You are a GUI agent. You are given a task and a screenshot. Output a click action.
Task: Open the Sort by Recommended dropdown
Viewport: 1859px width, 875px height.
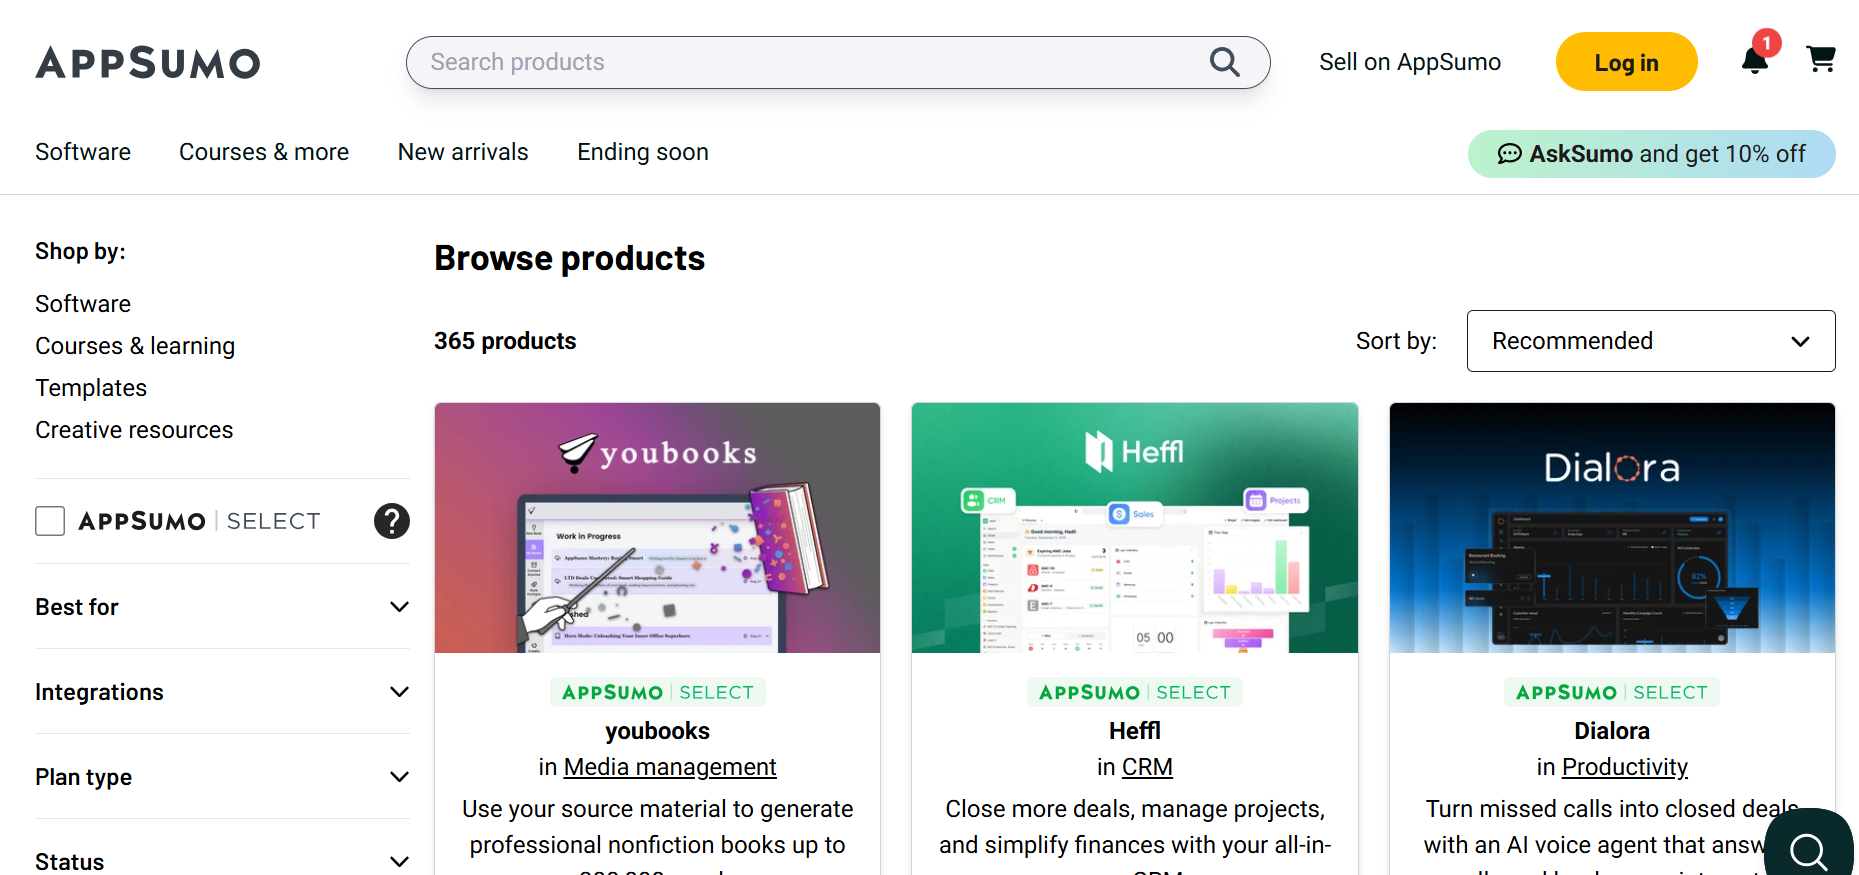[x=1650, y=341]
